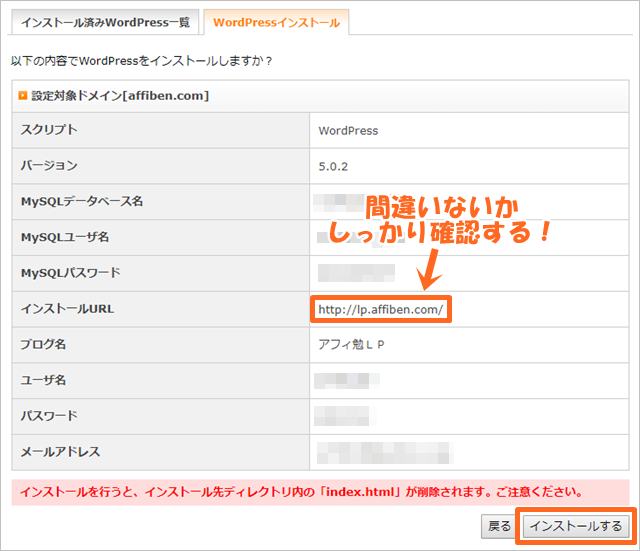Select the WordPress script value cell
Screen dimensions: 640x551
[x=348, y=131]
